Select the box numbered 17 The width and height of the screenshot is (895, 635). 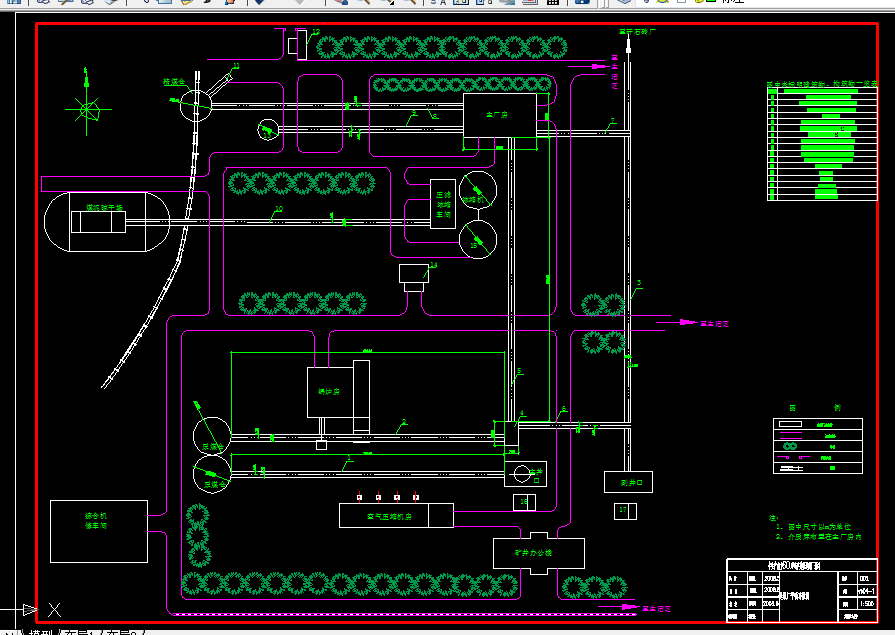click(x=625, y=511)
